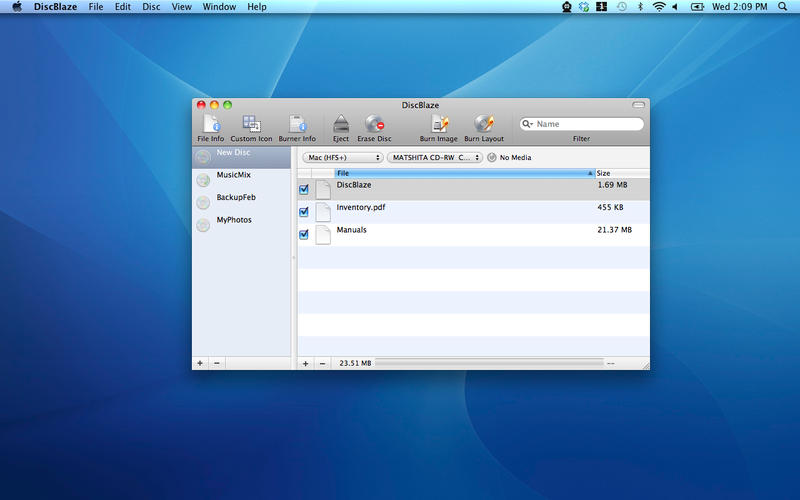
Task: Click the 21.37 MB size value
Action: (614, 230)
